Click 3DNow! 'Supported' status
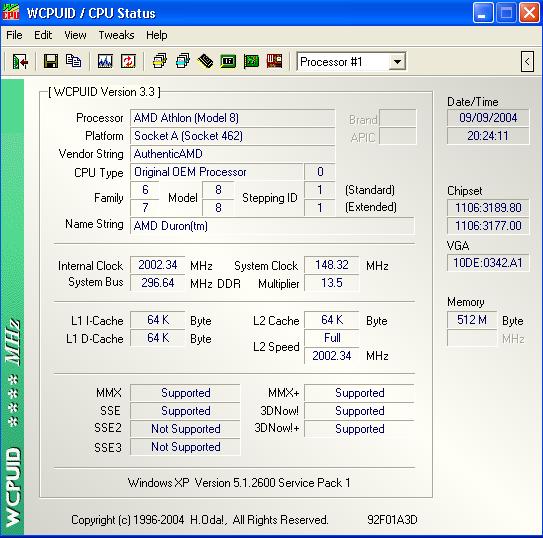The width and height of the screenshot is (543, 538). tap(359, 411)
